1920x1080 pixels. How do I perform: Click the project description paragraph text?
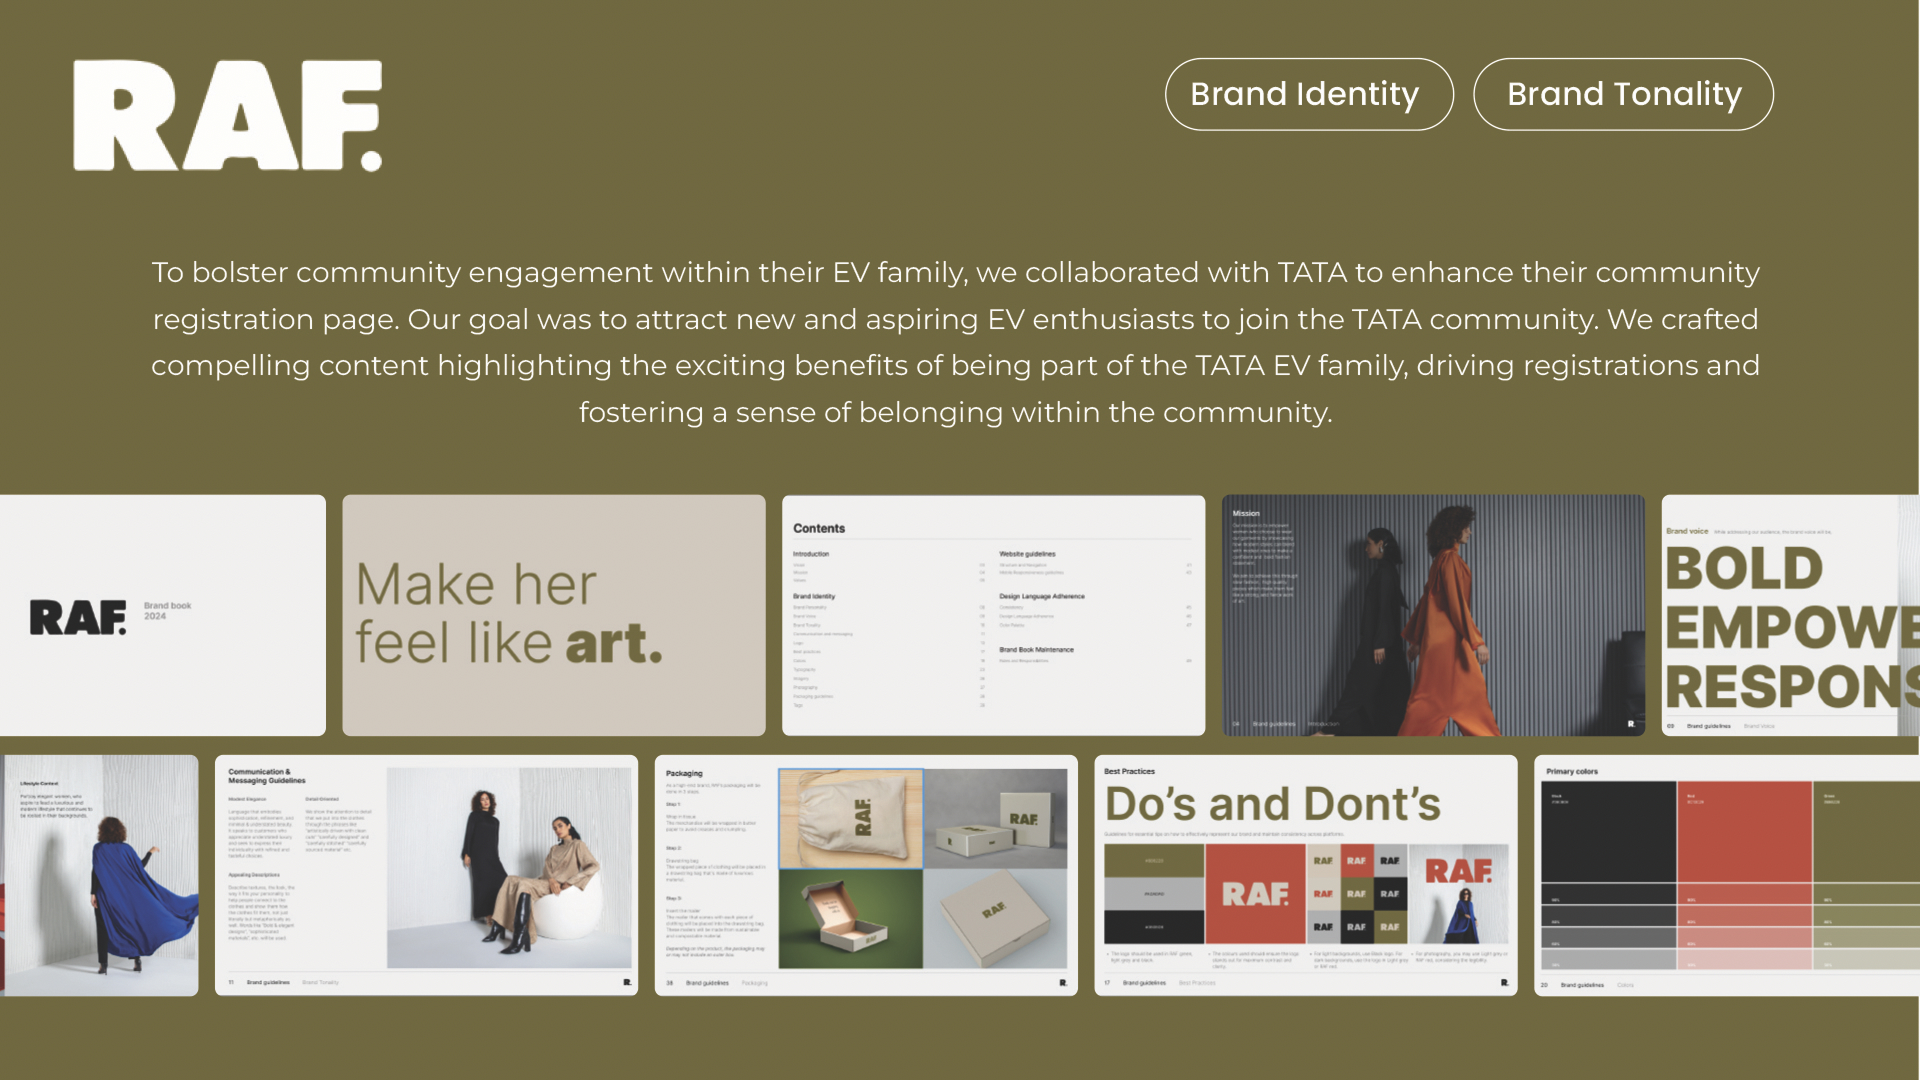tap(955, 342)
